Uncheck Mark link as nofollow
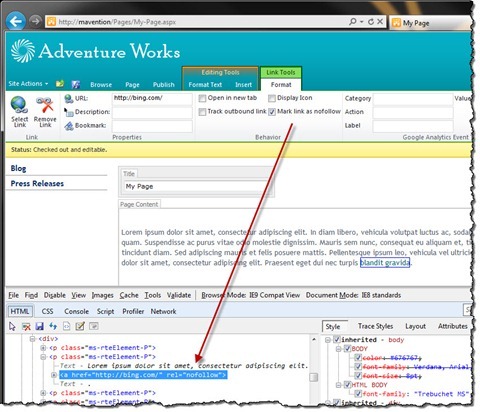 272,112
